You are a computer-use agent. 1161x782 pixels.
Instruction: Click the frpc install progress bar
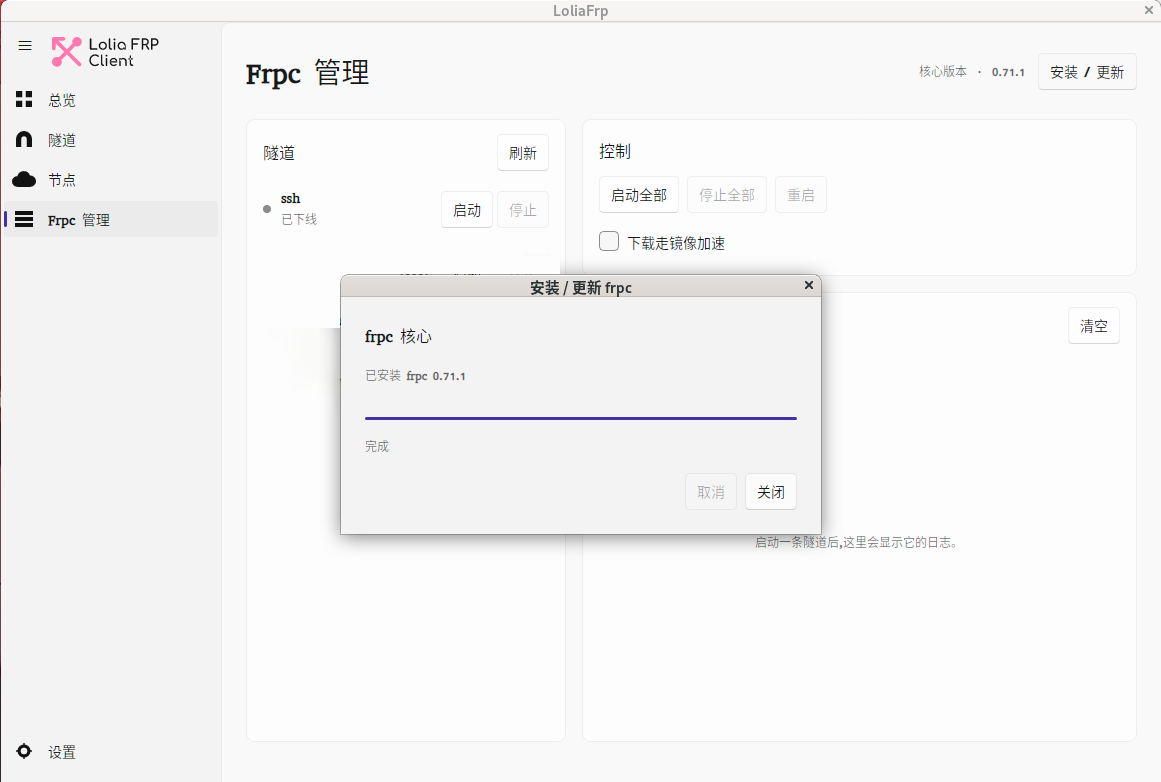click(x=580, y=418)
